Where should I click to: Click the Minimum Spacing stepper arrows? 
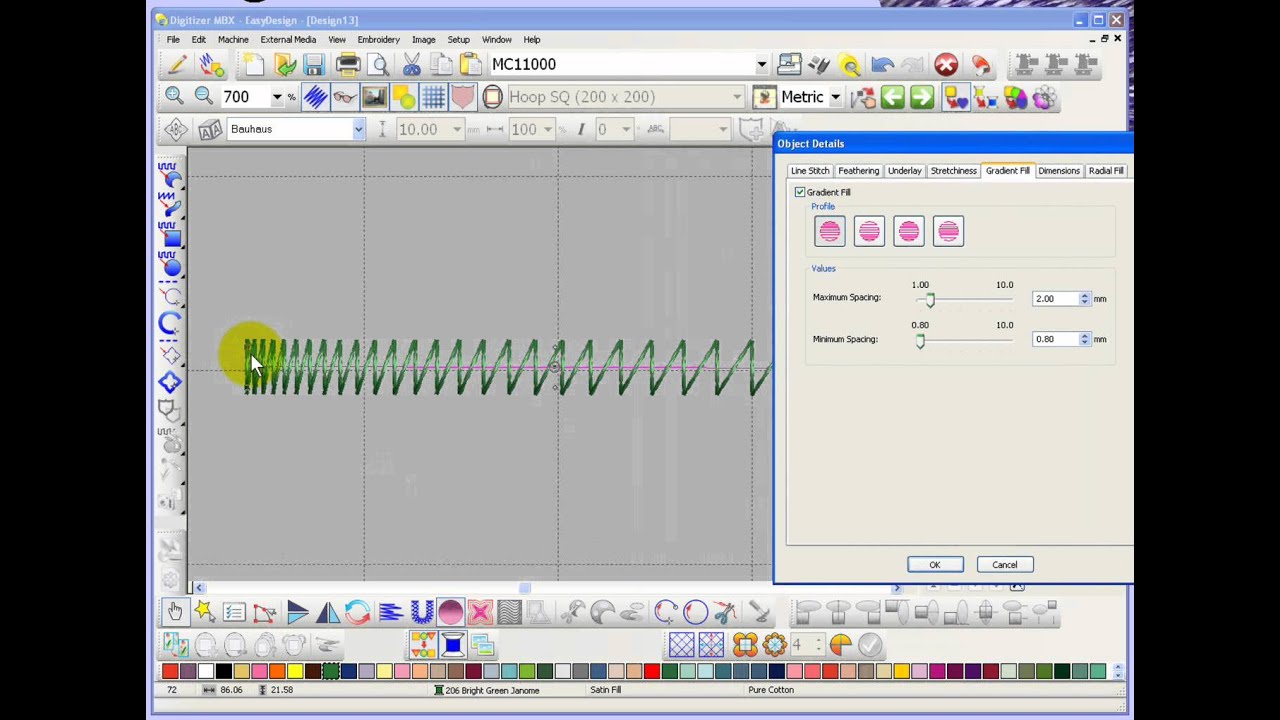coord(1085,340)
